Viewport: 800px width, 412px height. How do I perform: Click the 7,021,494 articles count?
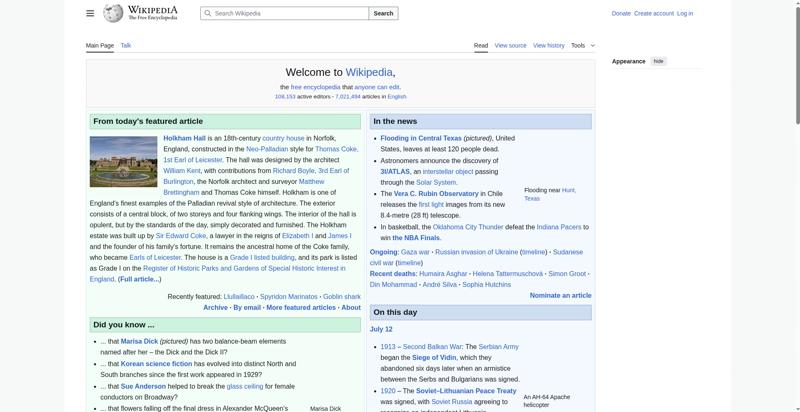coord(347,96)
